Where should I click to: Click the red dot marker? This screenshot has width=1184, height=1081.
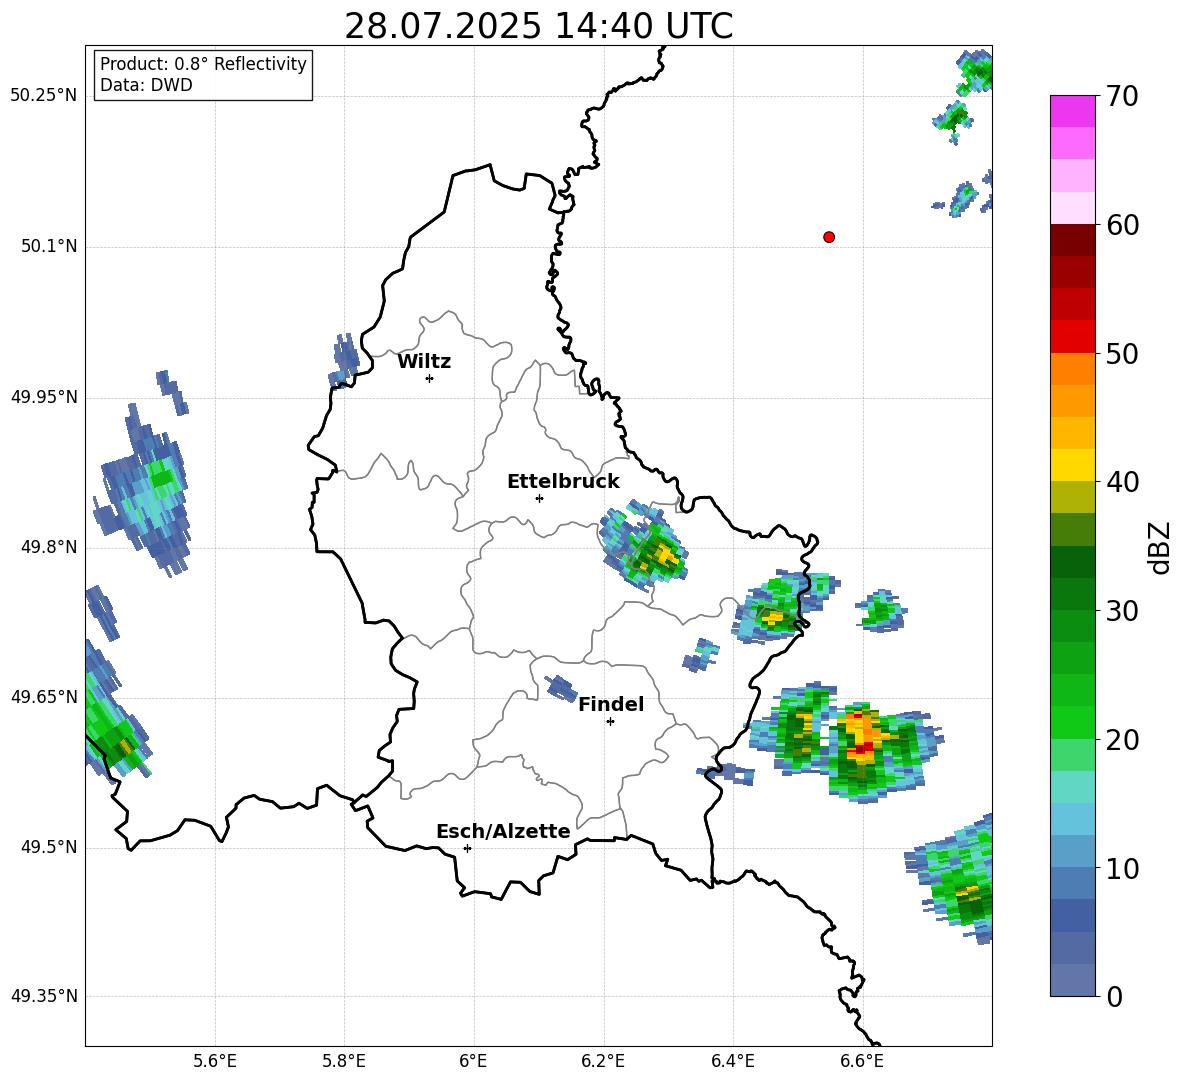[x=829, y=237]
